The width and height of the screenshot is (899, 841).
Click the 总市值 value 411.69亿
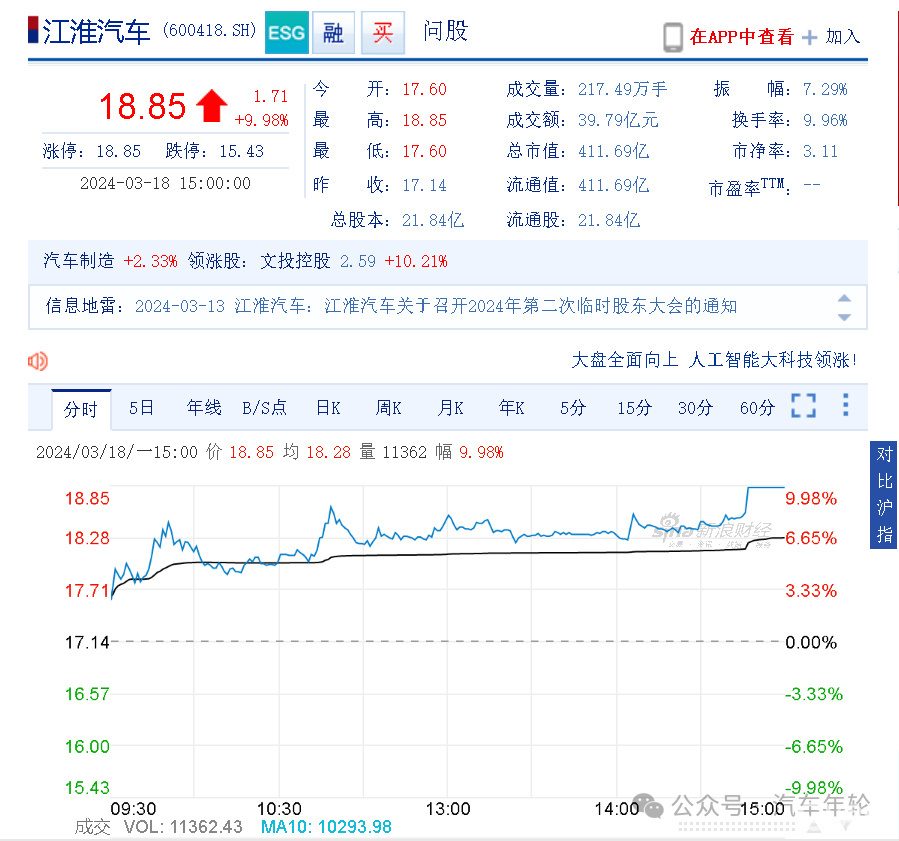[613, 151]
